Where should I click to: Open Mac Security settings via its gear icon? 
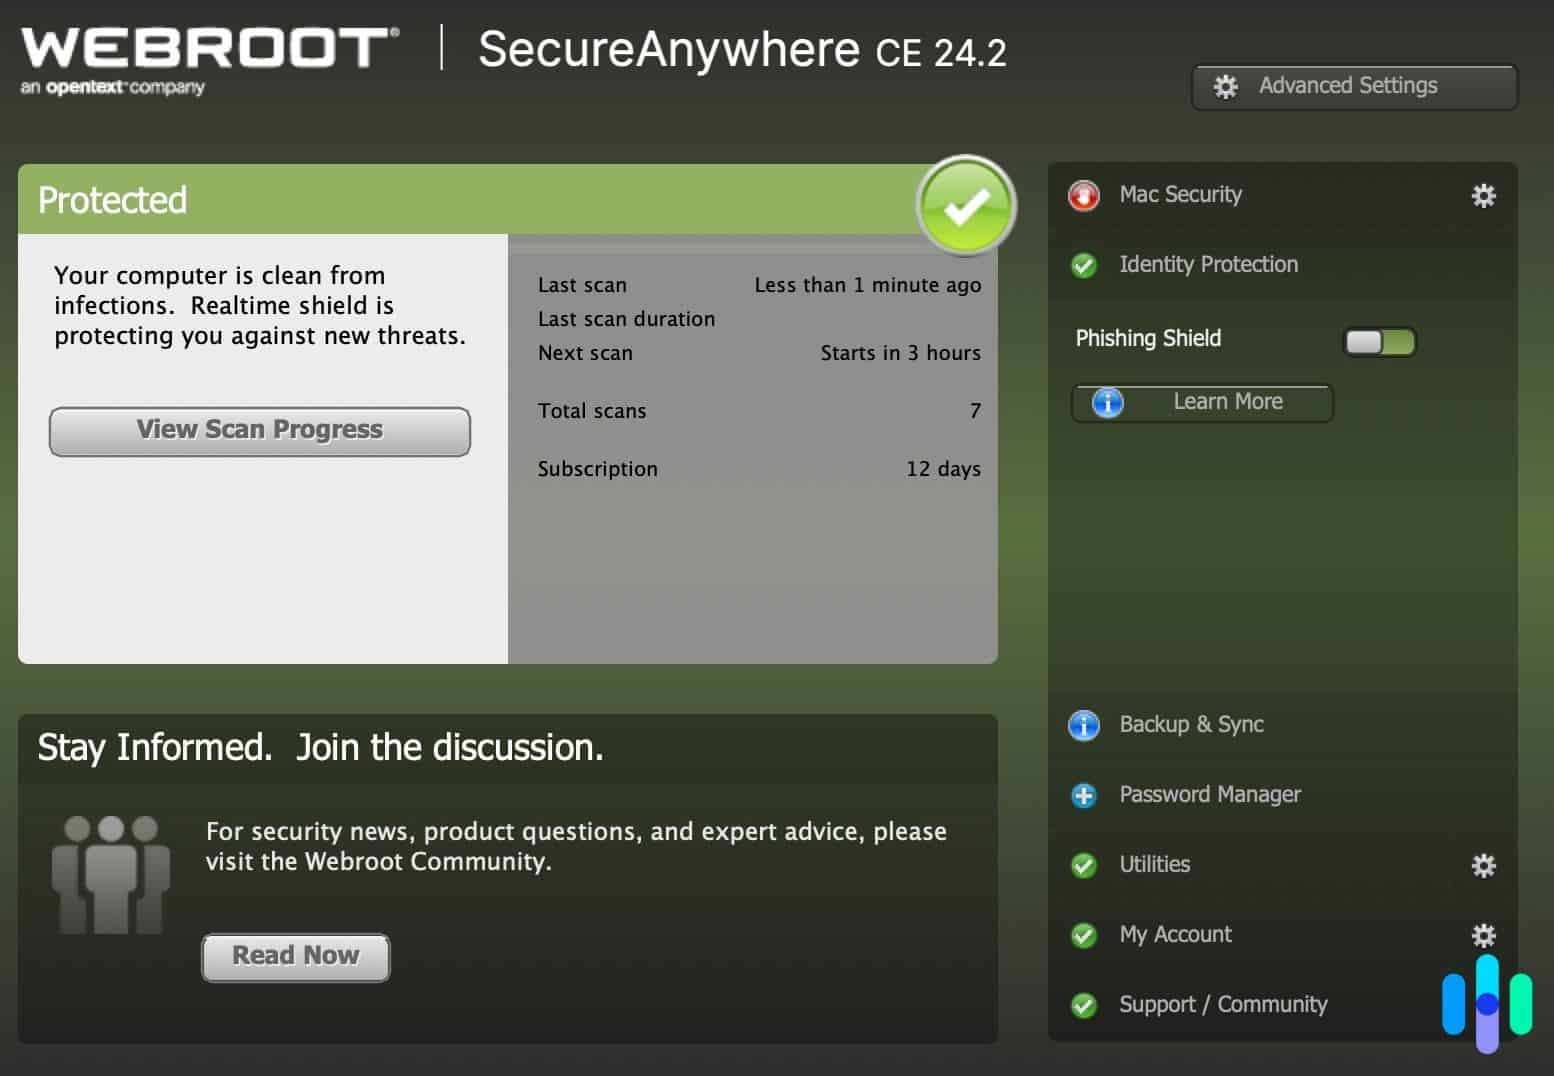[1484, 196]
